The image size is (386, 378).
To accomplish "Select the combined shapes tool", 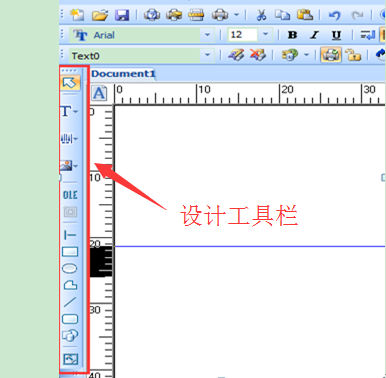I will coord(70,336).
